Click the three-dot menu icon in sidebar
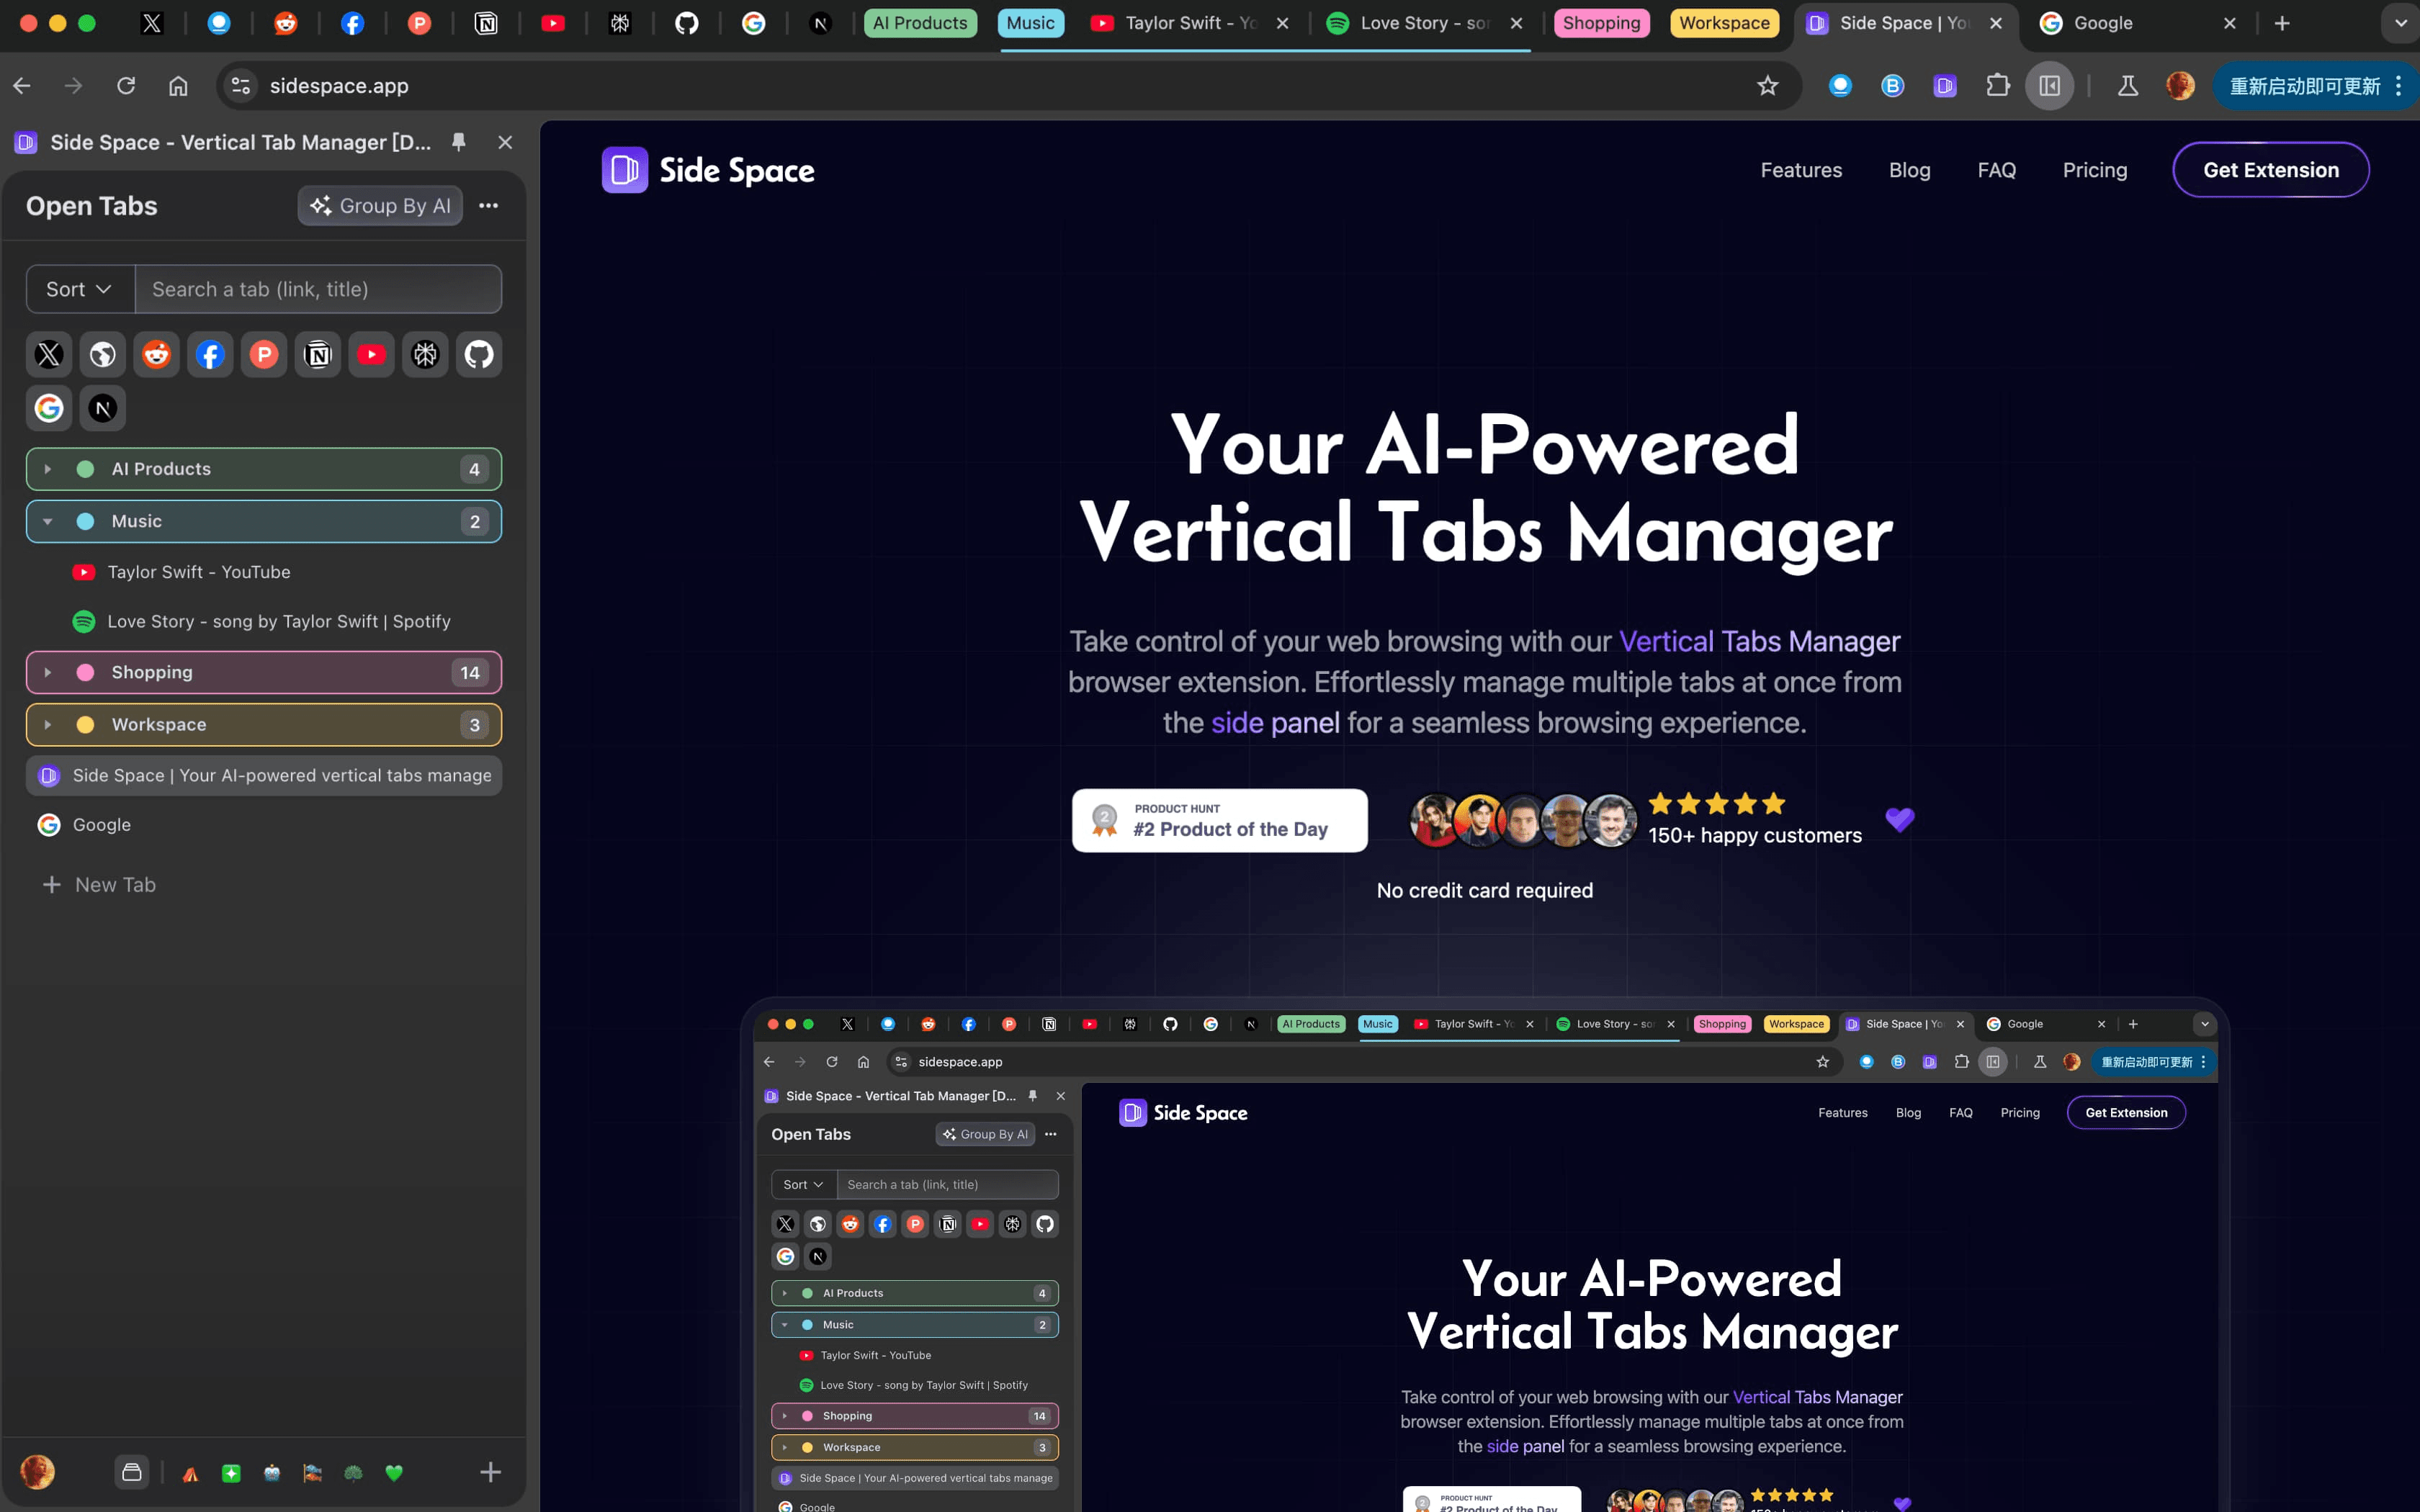The height and width of the screenshot is (1512, 2420). point(490,205)
